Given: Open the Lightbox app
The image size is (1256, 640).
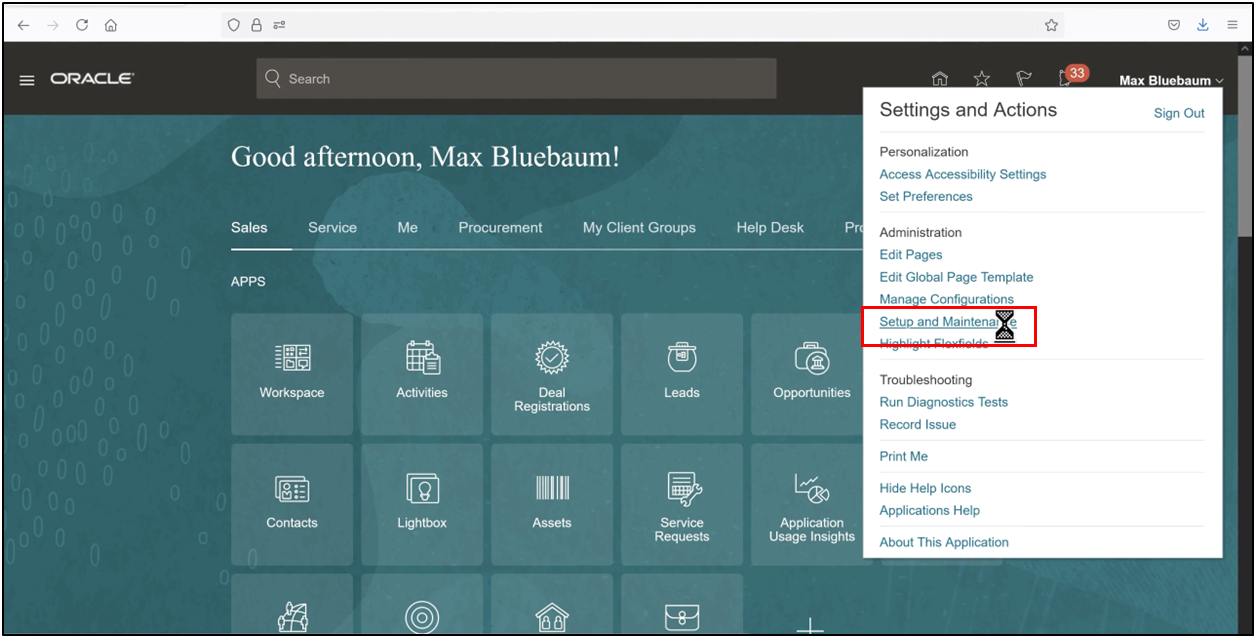Looking at the screenshot, I should [422, 504].
